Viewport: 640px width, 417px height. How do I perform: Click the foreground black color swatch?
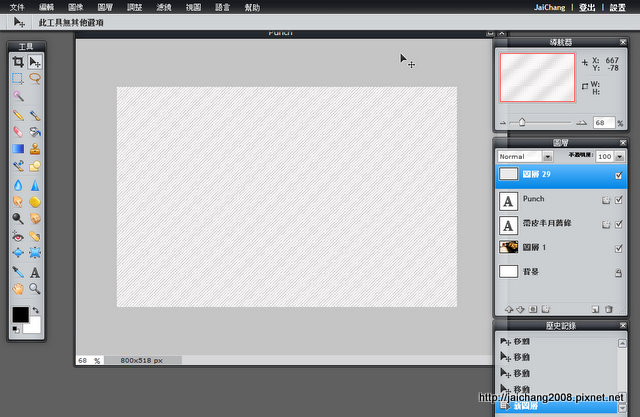click(x=20, y=314)
